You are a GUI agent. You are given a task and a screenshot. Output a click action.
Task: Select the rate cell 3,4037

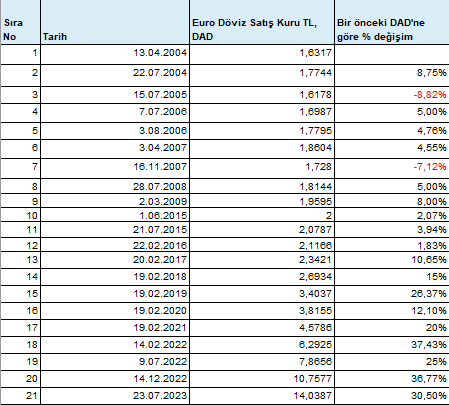coord(262,294)
